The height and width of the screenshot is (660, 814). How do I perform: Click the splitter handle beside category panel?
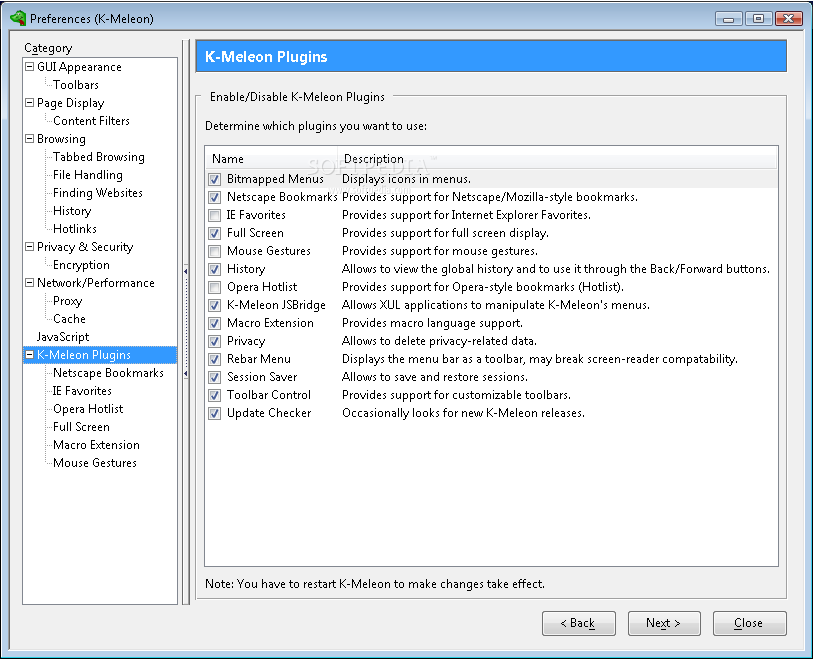pos(186,322)
